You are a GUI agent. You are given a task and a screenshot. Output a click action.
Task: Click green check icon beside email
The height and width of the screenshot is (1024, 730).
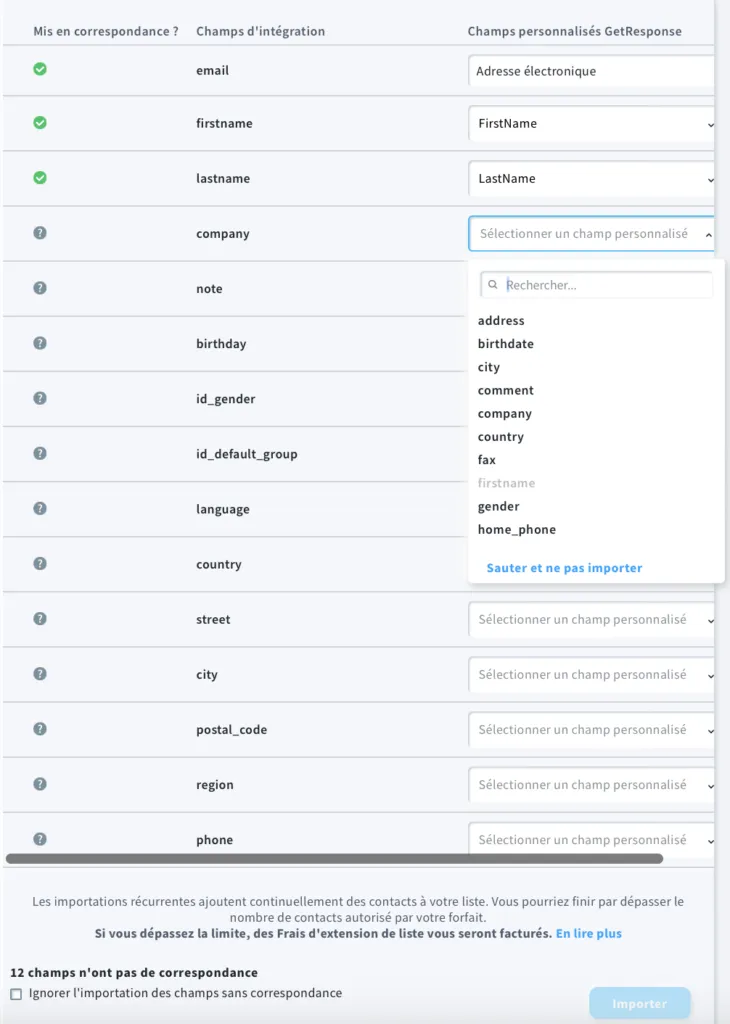click(x=40, y=69)
